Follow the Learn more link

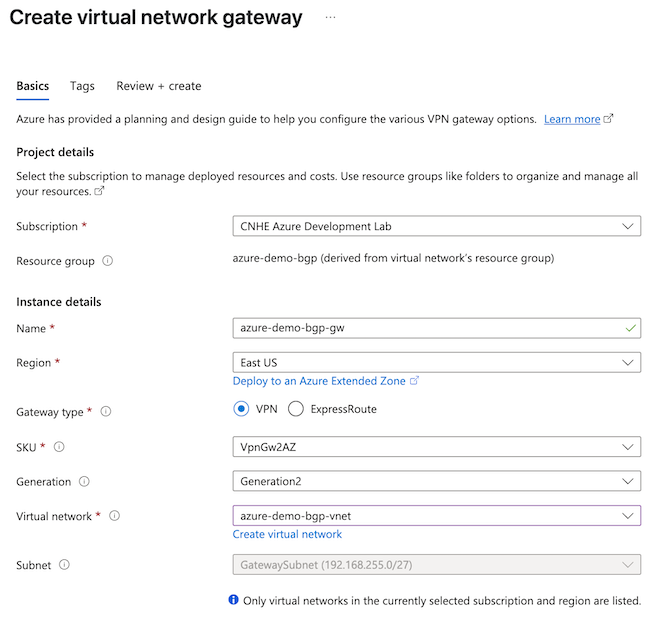point(572,119)
